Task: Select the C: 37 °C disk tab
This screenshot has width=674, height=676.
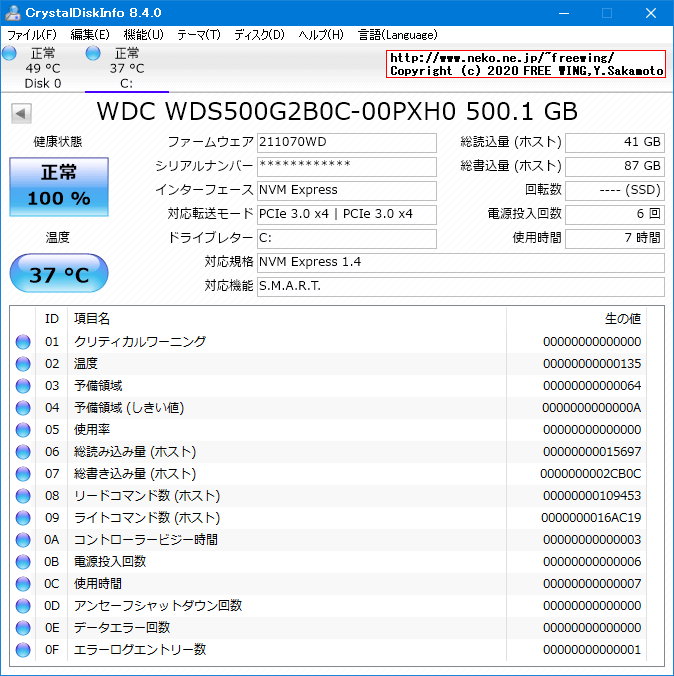Action: click(x=127, y=68)
